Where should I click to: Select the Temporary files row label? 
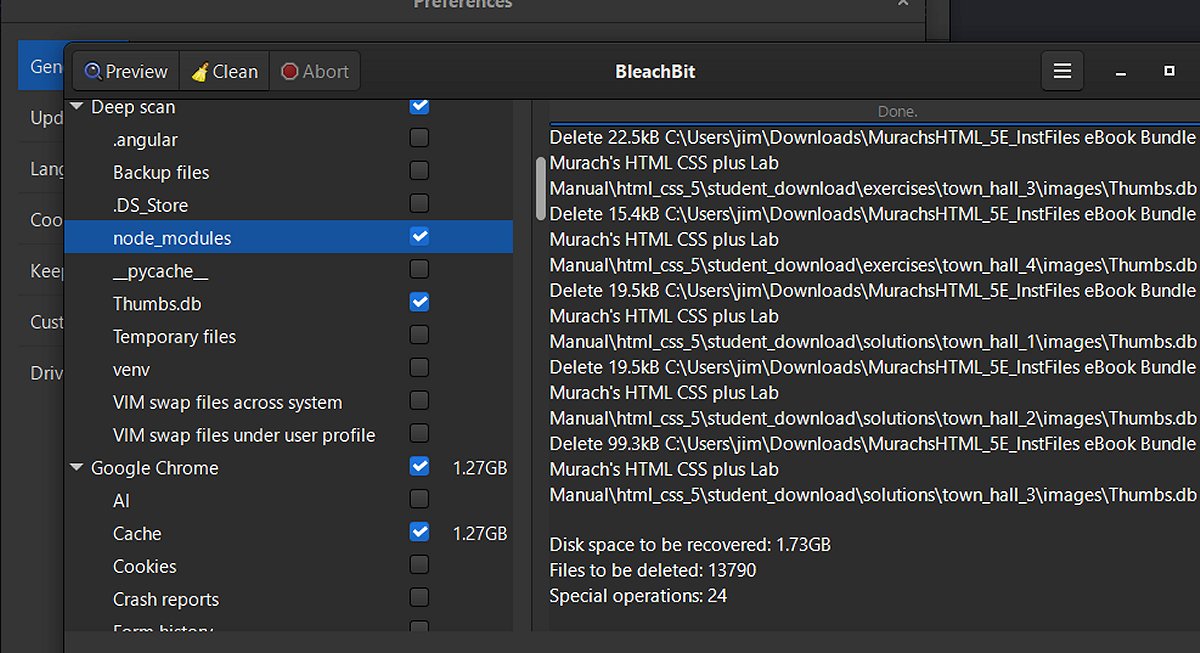click(x=174, y=337)
